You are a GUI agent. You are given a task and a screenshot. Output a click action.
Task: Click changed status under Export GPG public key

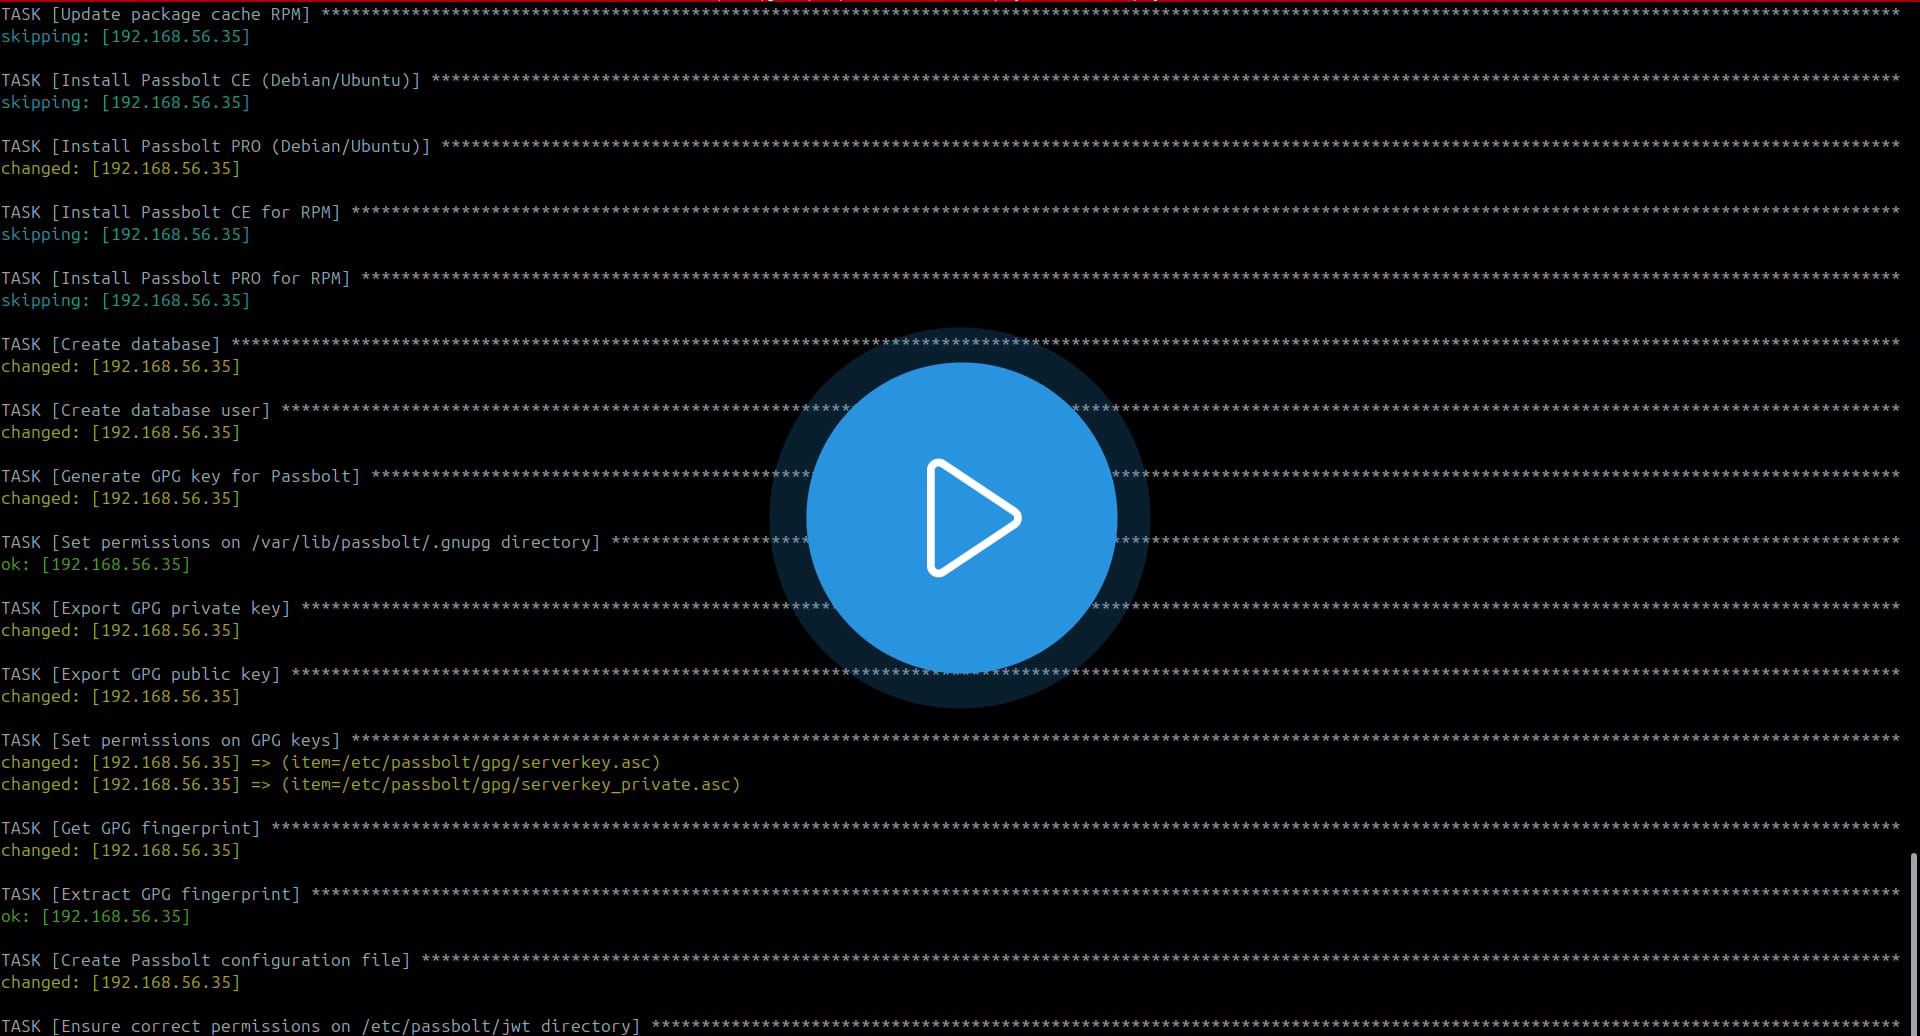click(x=121, y=696)
